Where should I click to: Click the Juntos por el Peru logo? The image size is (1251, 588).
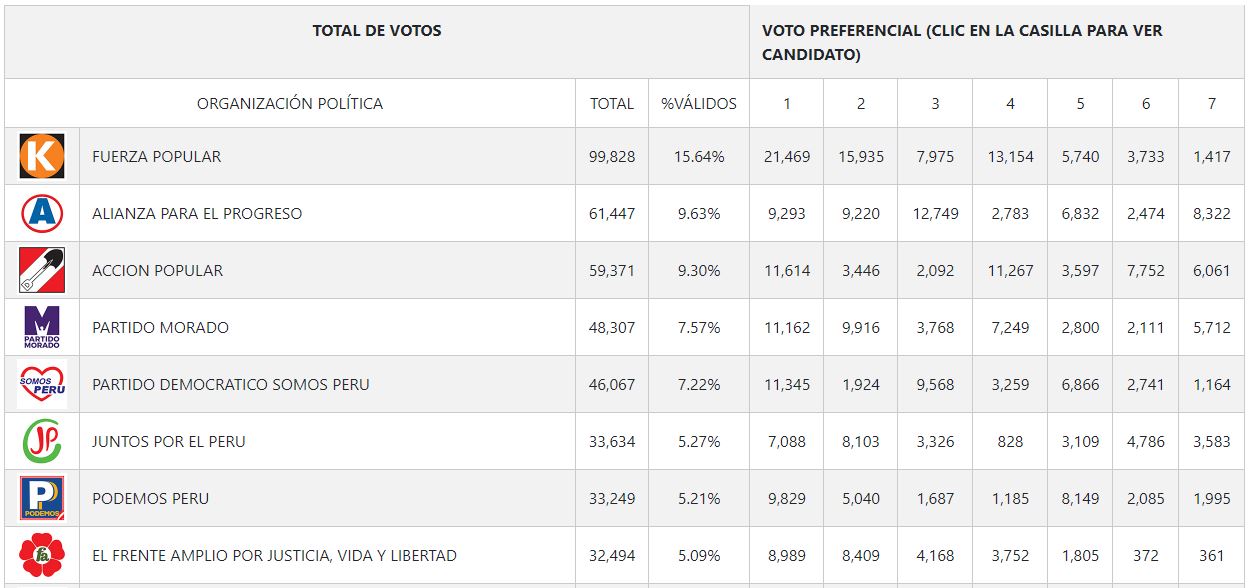[x=42, y=441]
